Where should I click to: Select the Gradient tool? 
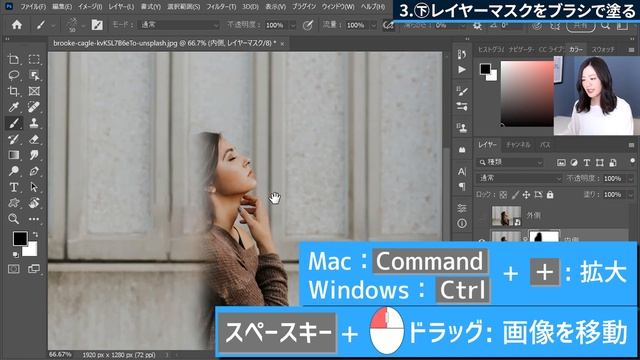click(13, 155)
